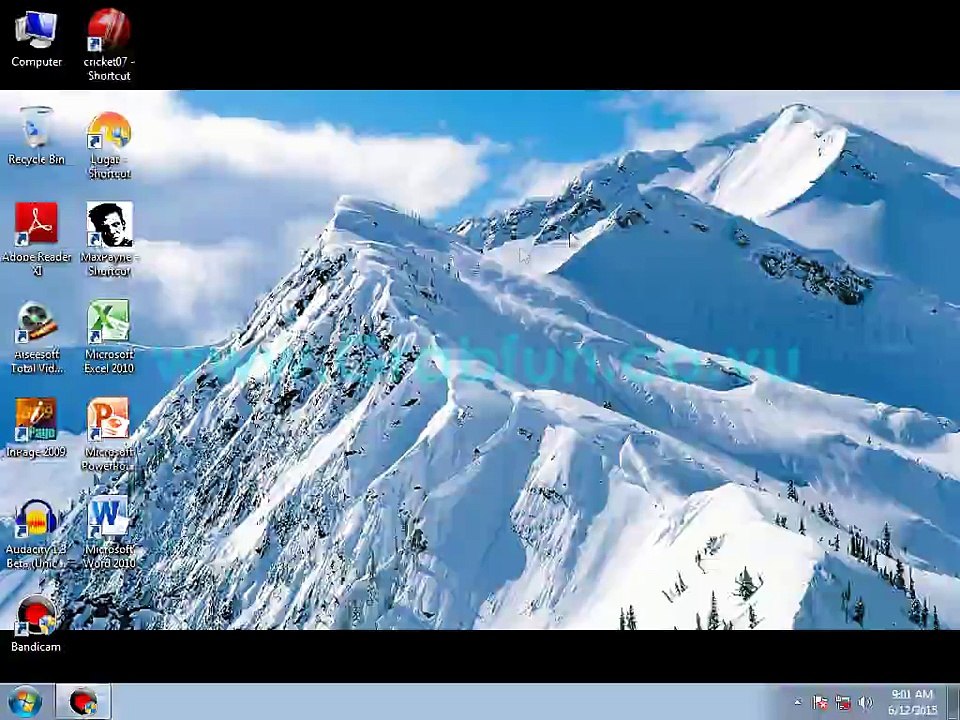Select the Microsoft Excel 2010 icon
This screenshot has width=960, height=720.
point(109,337)
